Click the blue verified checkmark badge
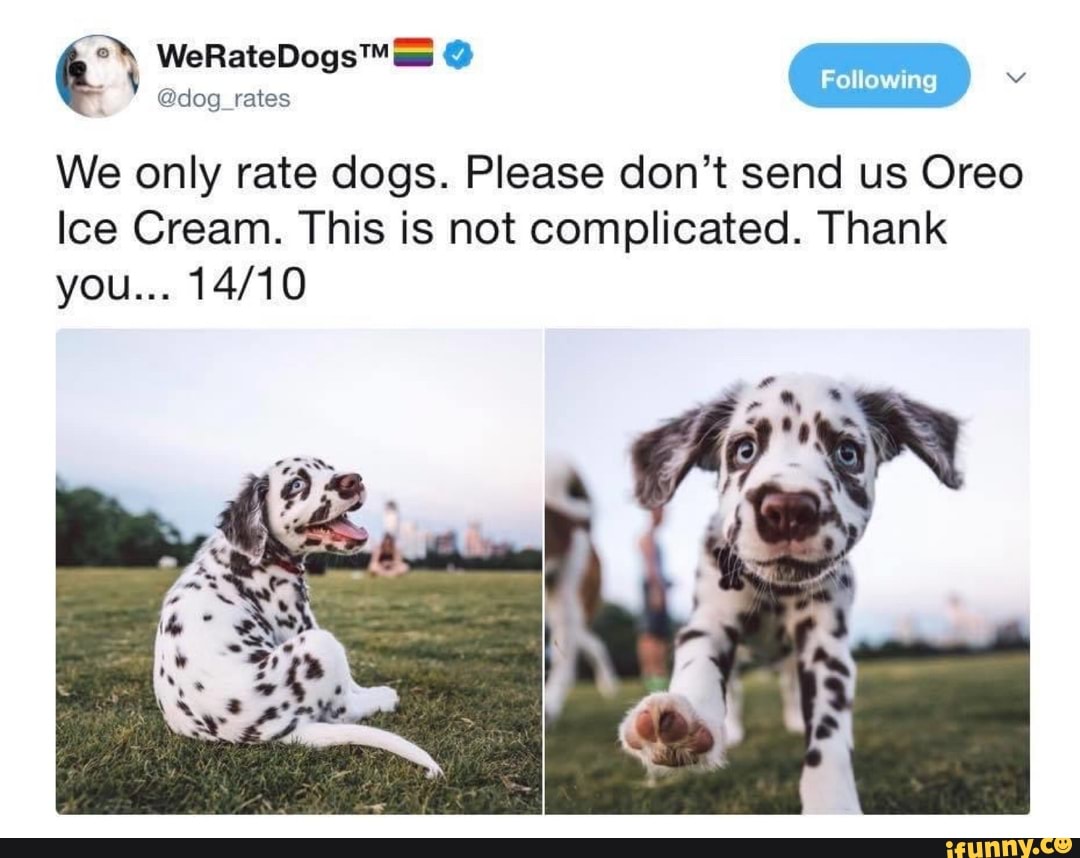The image size is (1080, 858). 459,54
